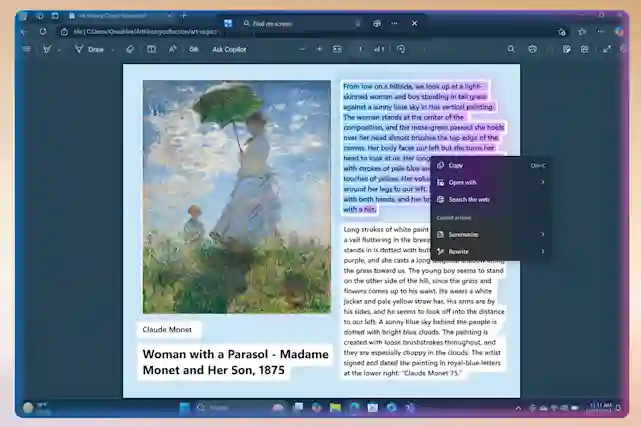This screenshot has height=427, width=641.
Task: Click the 'Woman with a Parasol' title
Action: pyautogui.click(x=235, y=362)
